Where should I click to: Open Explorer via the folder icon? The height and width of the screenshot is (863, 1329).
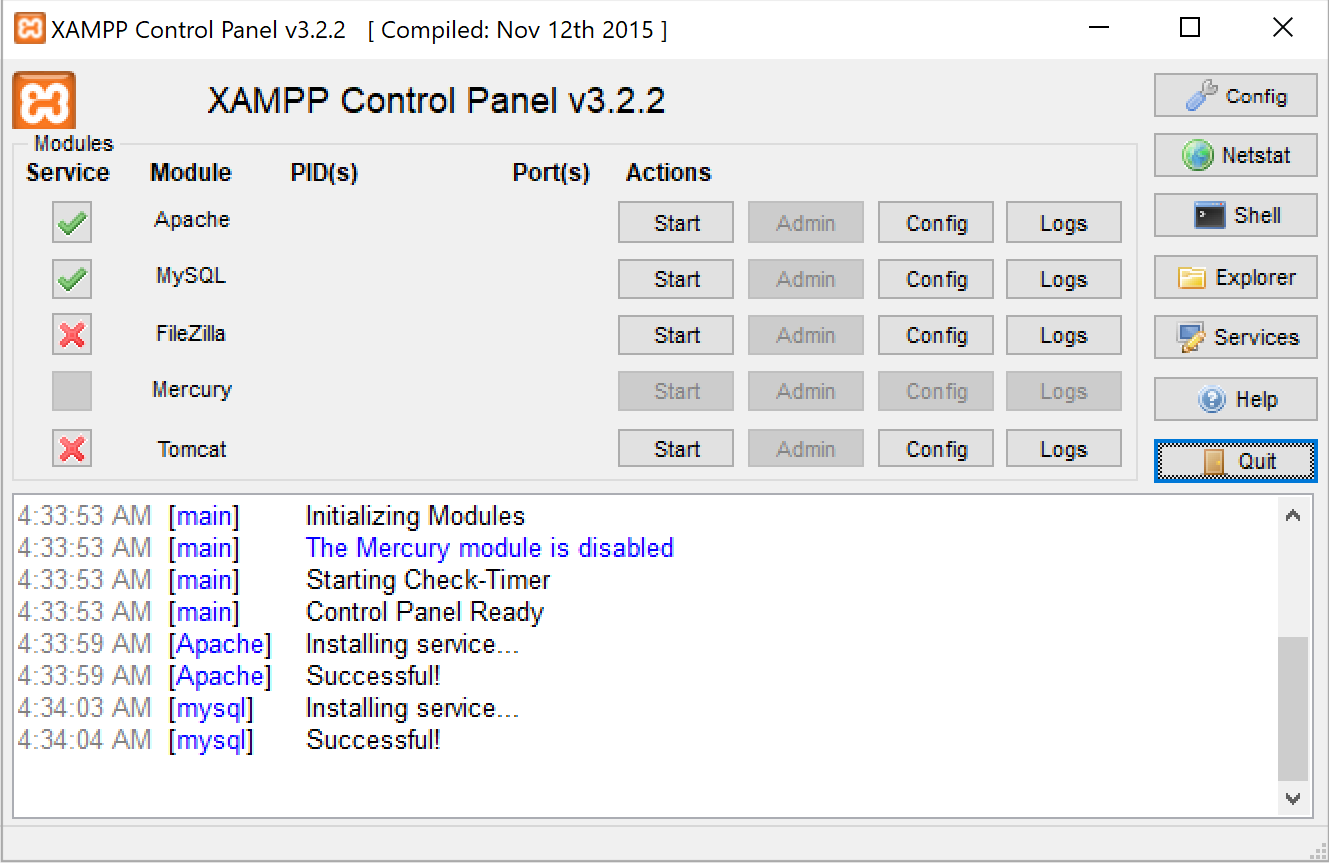pyautogui.click(x=1191, y=278)
